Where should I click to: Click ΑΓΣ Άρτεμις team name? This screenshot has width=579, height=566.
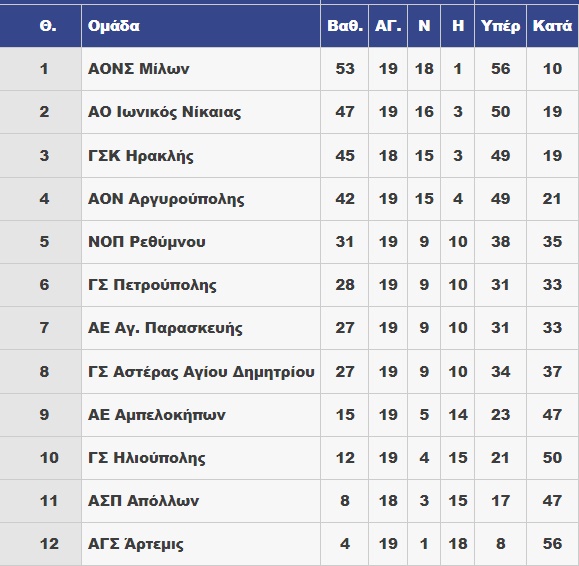[136, 544]
